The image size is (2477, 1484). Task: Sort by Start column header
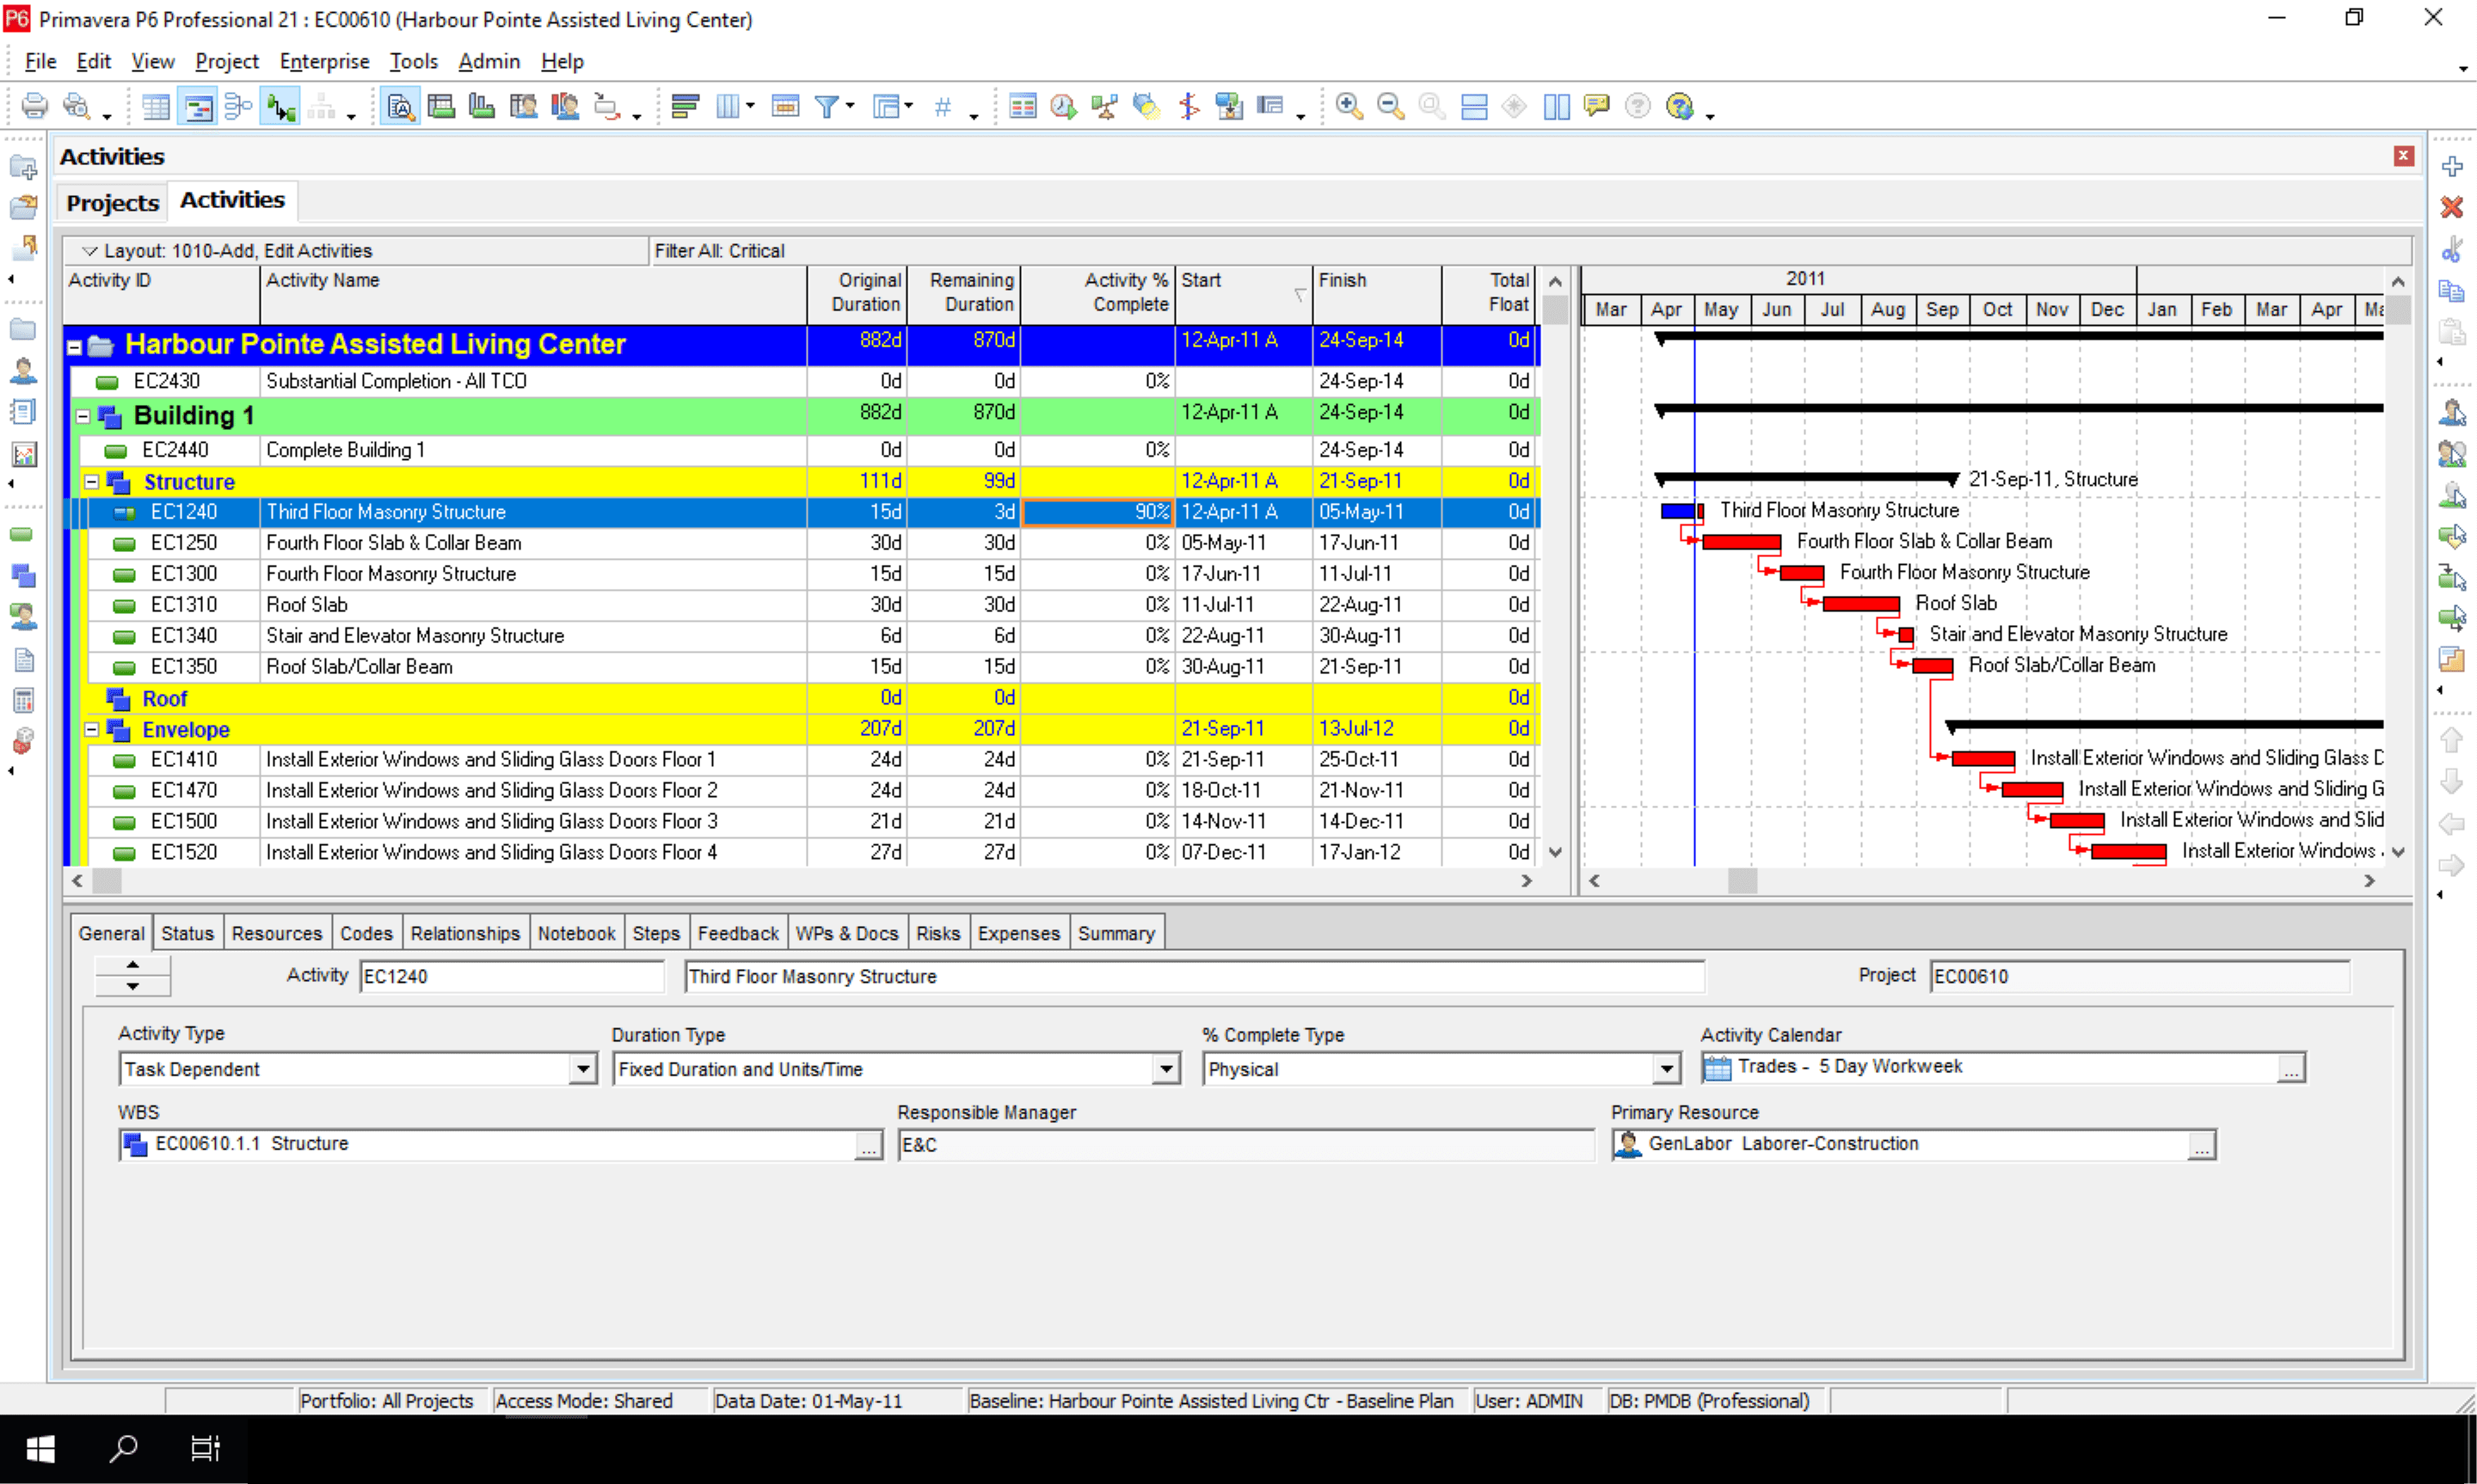click(x=1243, y=293)
